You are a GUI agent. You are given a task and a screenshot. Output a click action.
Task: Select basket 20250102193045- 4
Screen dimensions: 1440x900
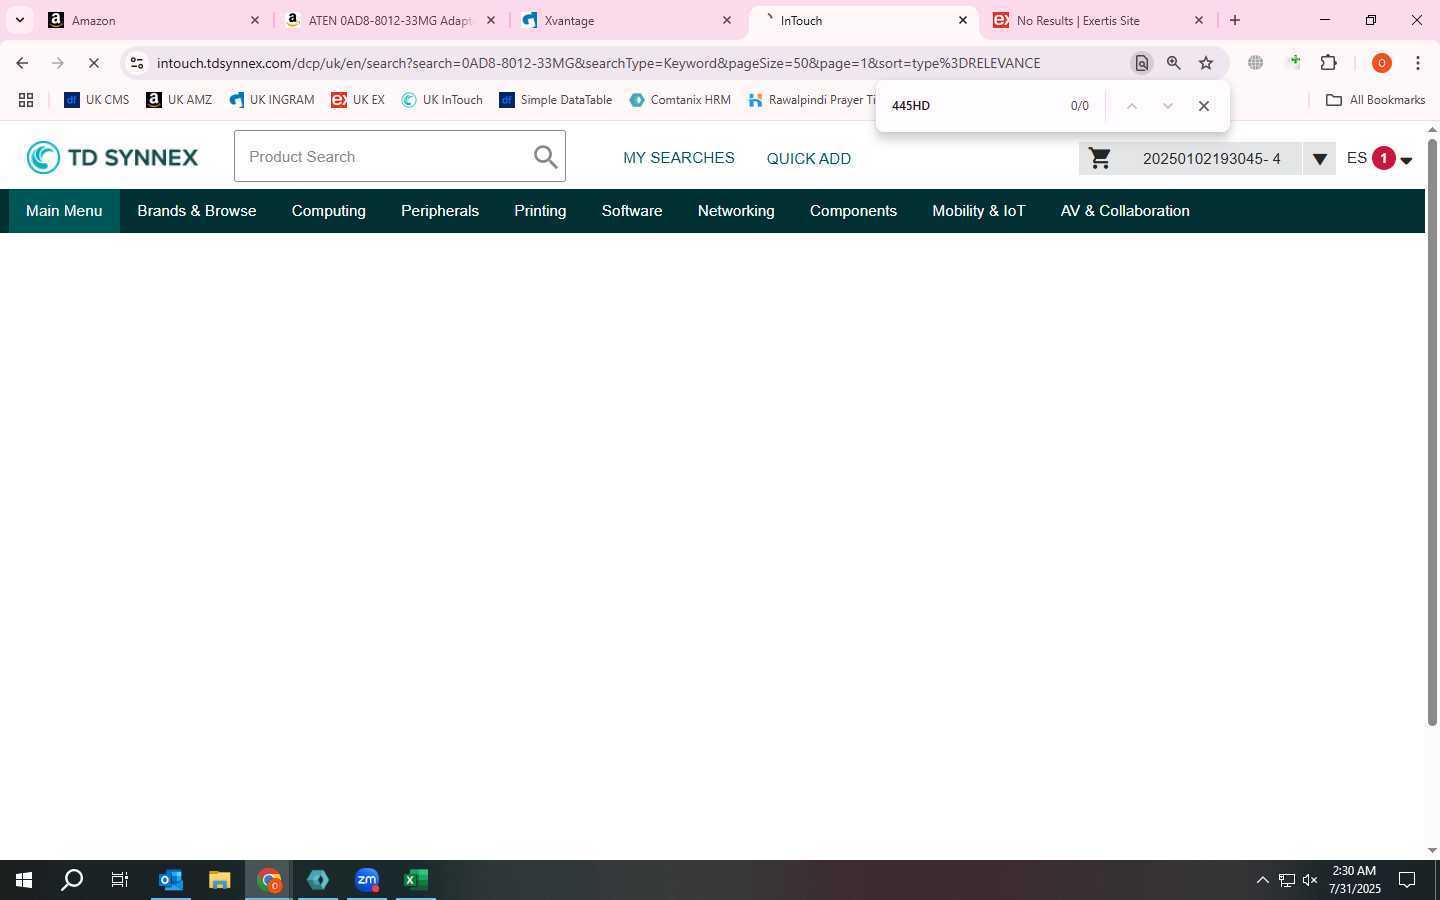[x=1211, y=158]
